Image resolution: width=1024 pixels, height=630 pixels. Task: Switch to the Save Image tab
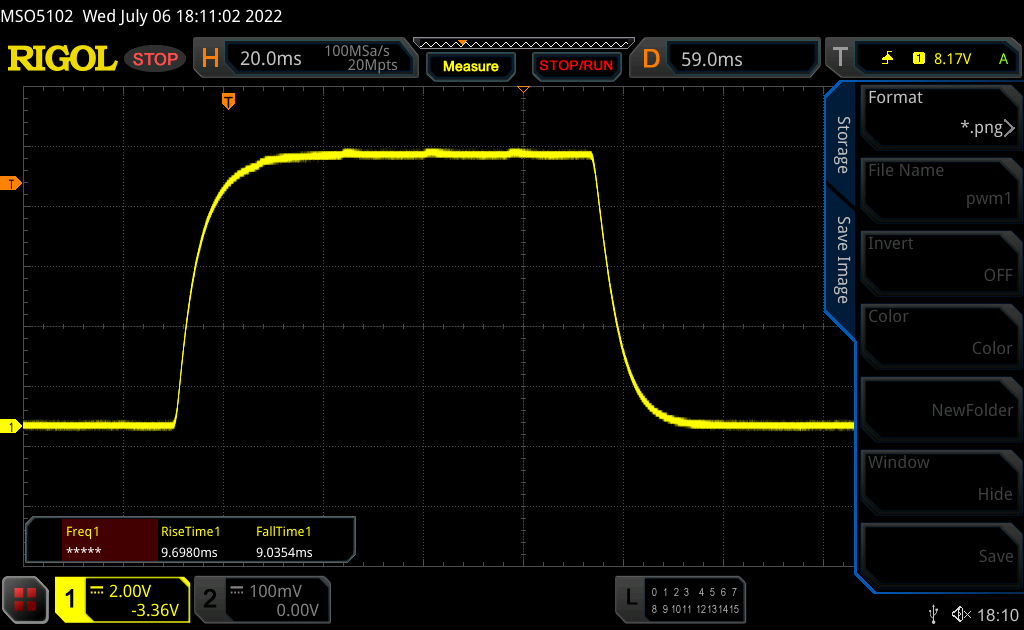(843, 260)
